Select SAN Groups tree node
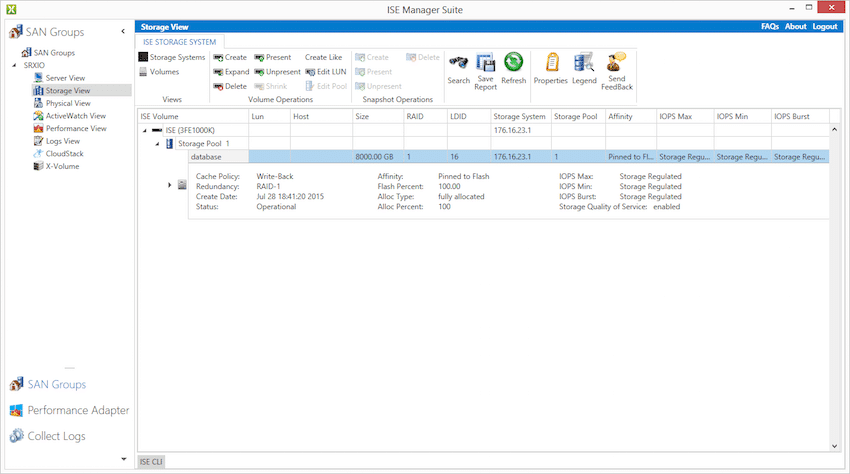 point(48,53)
